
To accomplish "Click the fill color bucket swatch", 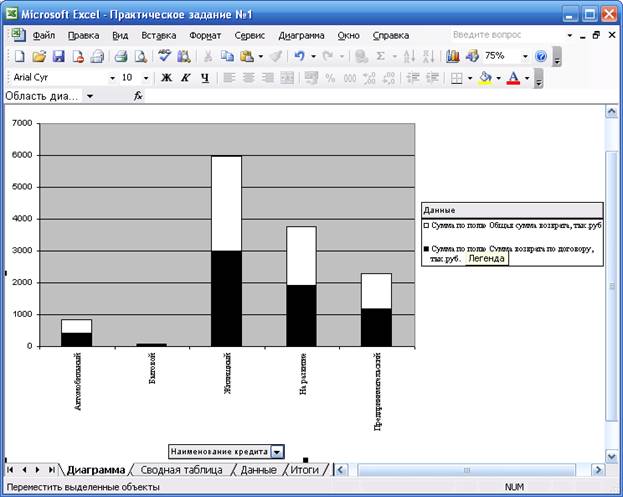I will click(x=486, y=78).
